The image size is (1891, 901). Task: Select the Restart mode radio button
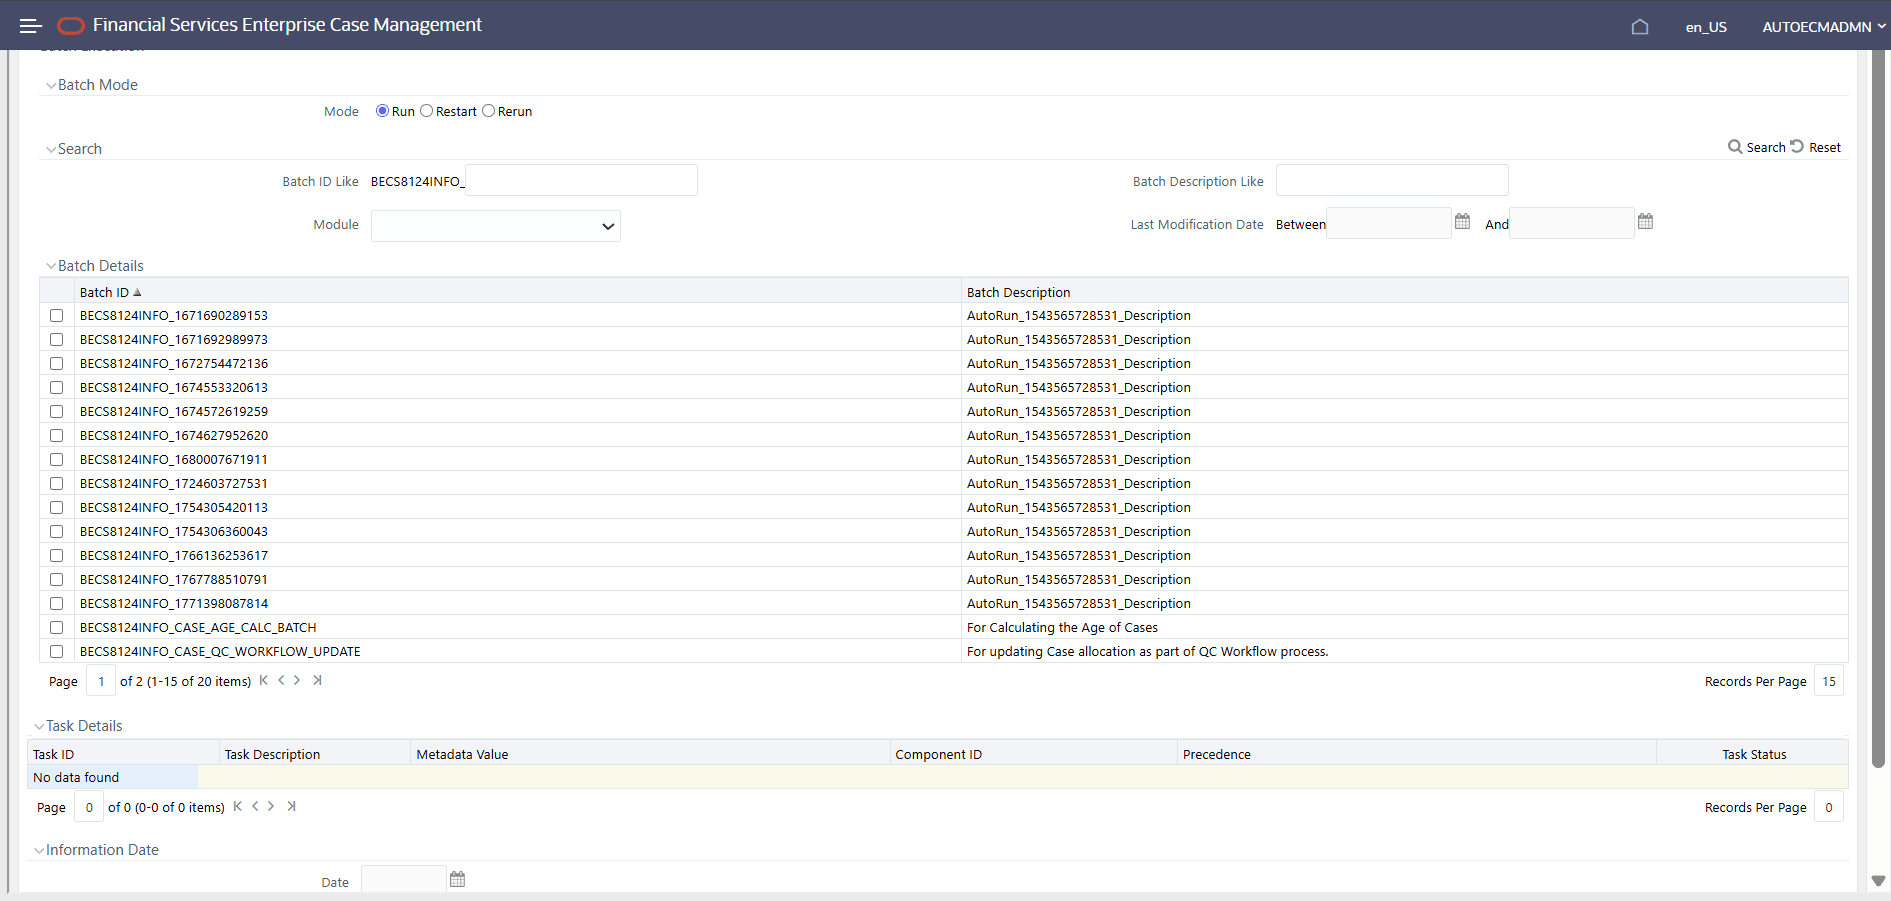pos(427,111)
